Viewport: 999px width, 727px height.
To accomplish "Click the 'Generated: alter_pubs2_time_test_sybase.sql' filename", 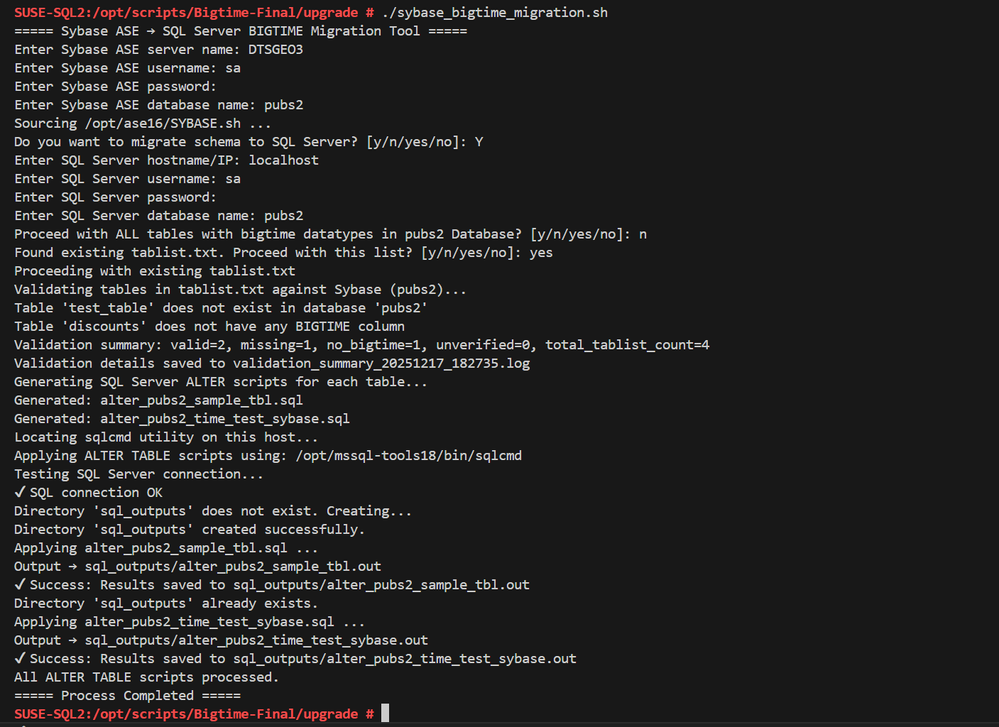I will tap(225, 419).
